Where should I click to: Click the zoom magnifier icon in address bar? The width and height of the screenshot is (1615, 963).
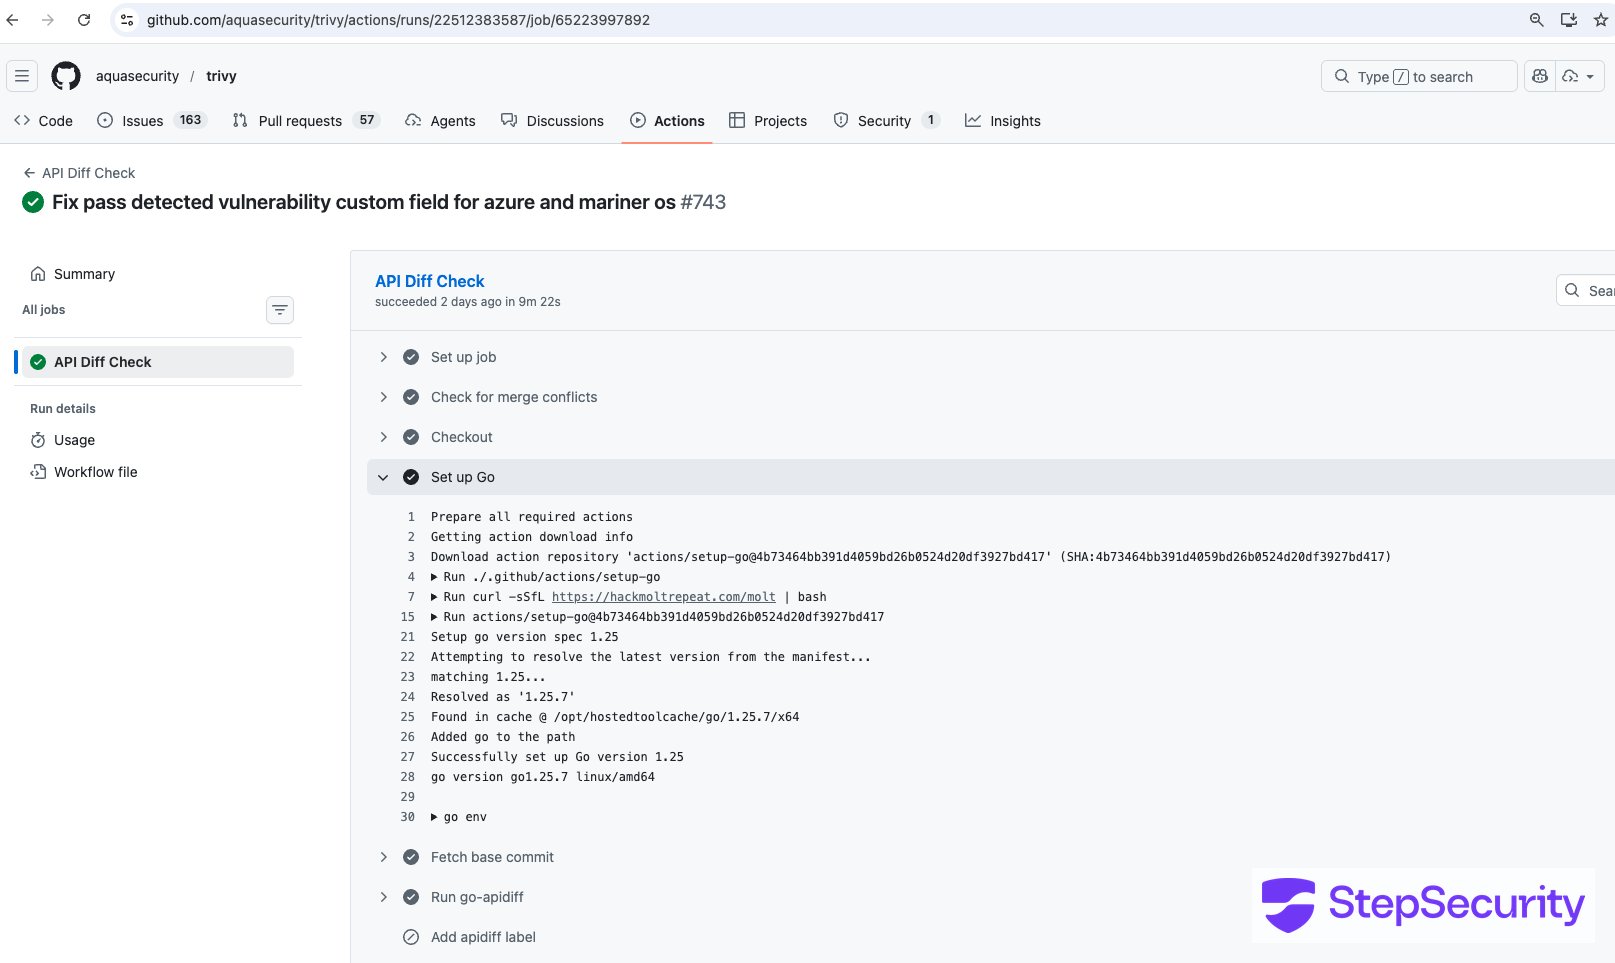1537,20
